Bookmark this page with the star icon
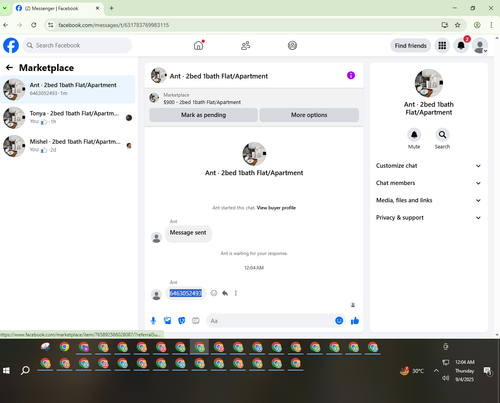Screen dimensions: 500x403 458,25
